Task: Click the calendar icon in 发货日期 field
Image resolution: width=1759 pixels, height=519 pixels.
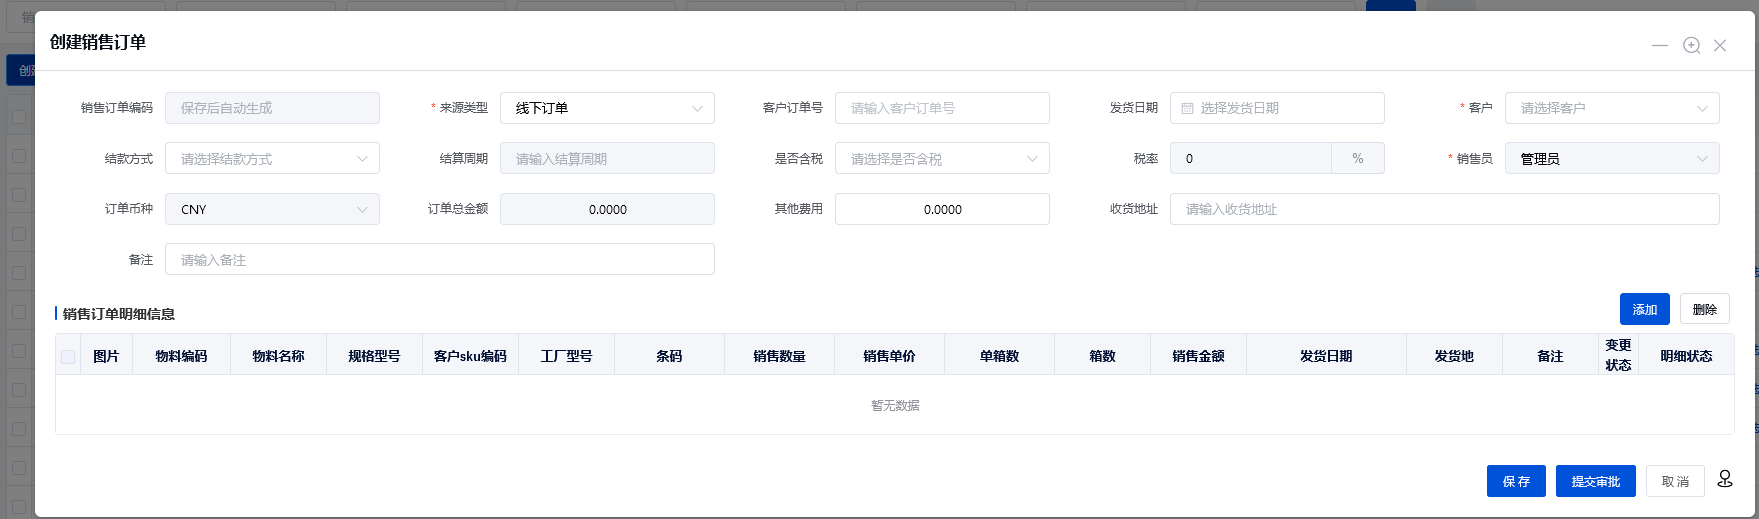Action: [x=1187, y=108]
